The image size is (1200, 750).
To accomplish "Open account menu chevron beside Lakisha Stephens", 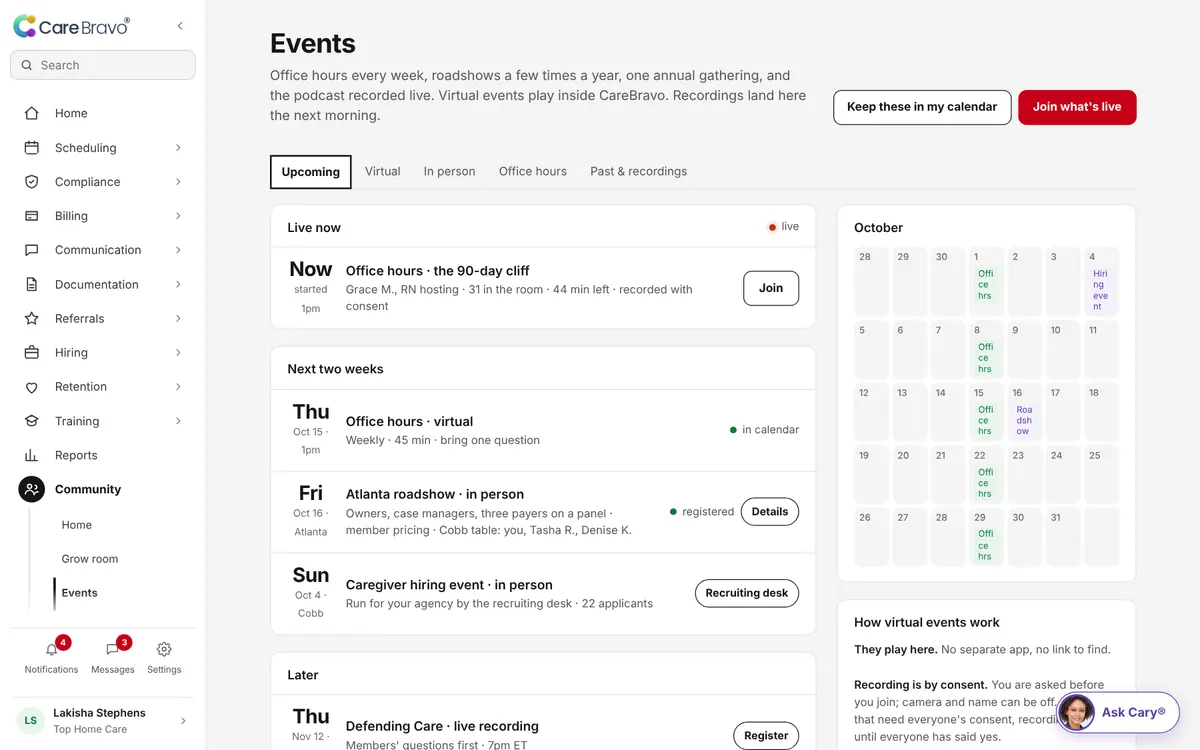I will (x=182, y=720).
